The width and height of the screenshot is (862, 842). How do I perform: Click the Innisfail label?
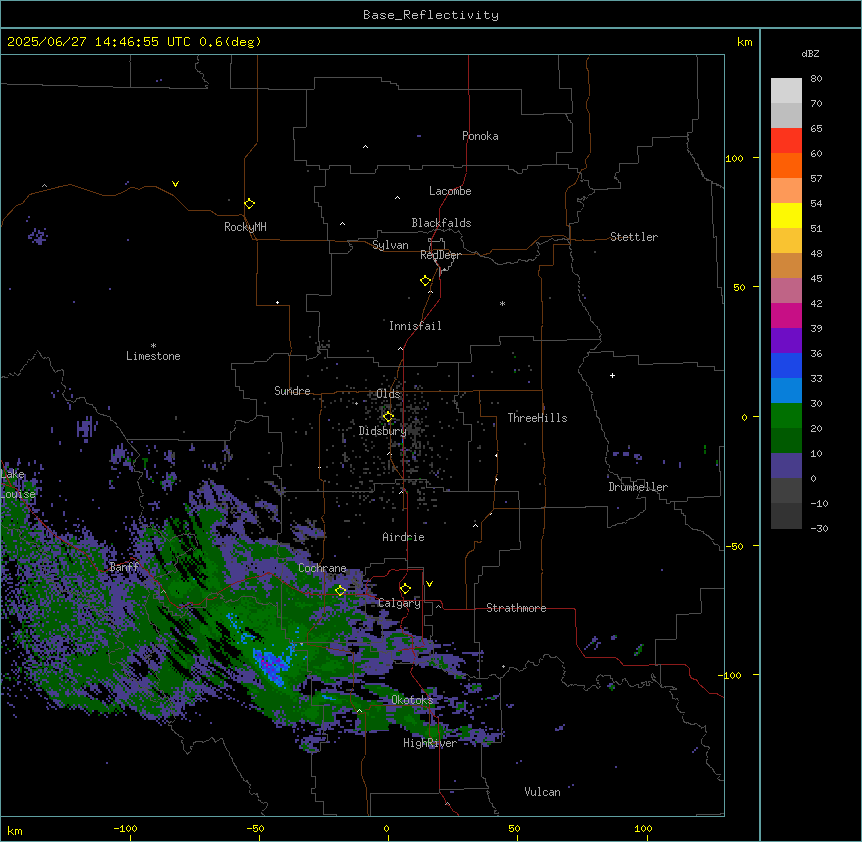(415, 326)
